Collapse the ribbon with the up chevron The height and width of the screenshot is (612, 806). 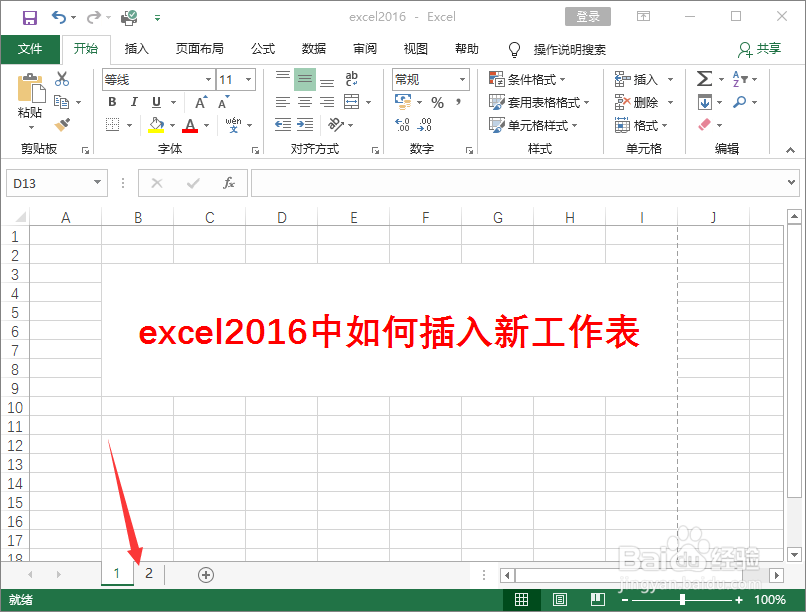tap(790, 150)
